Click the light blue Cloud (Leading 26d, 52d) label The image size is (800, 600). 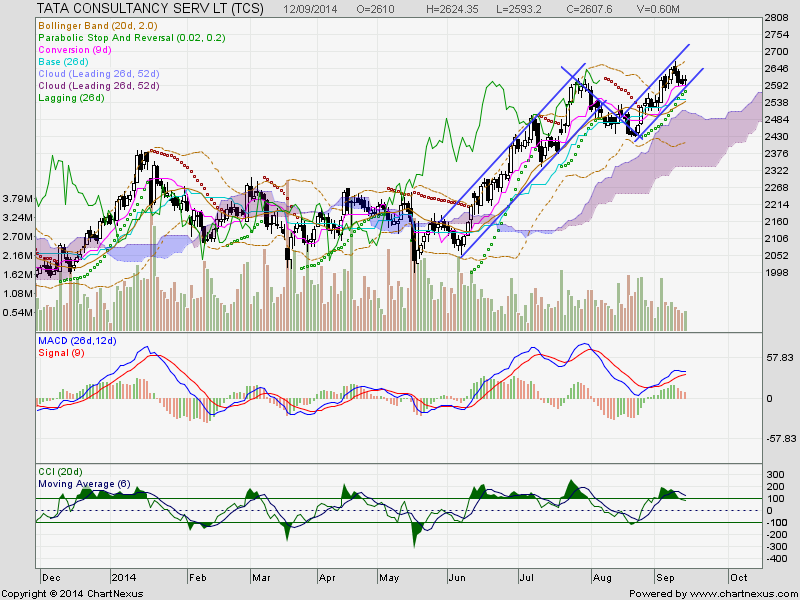99,74
